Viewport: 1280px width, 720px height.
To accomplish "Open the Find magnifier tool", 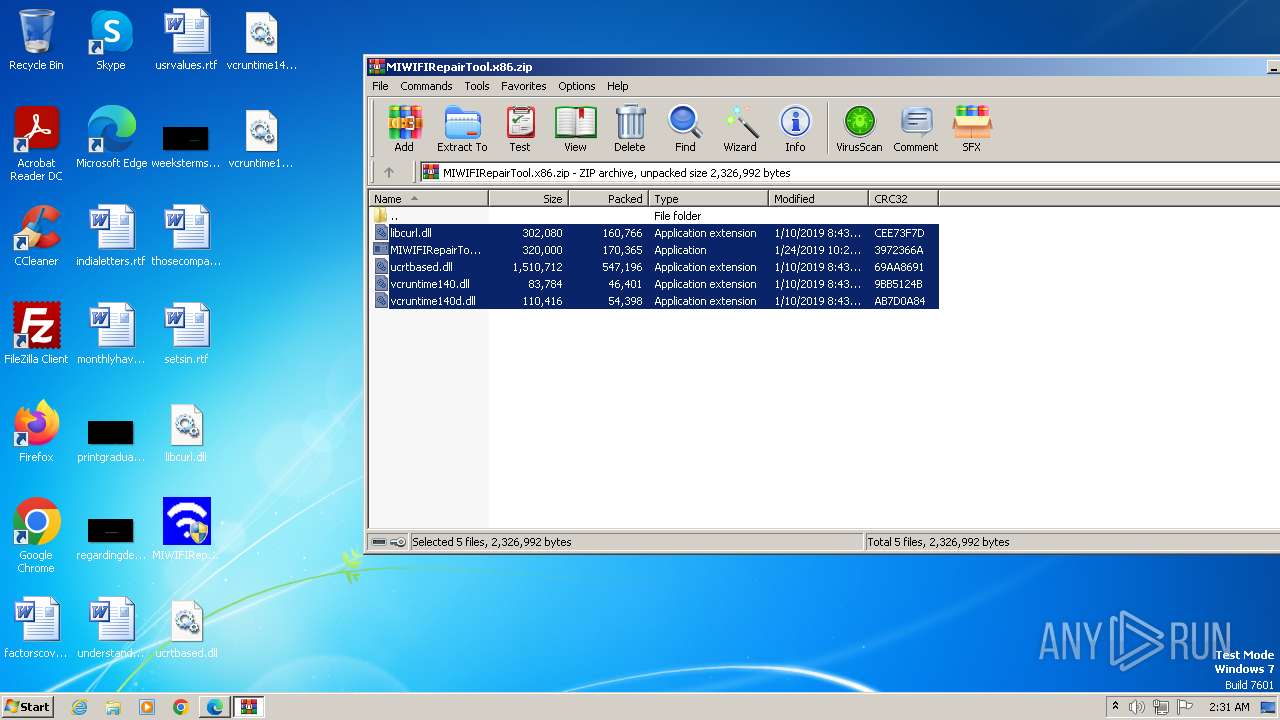I will (x=685, y=129).
